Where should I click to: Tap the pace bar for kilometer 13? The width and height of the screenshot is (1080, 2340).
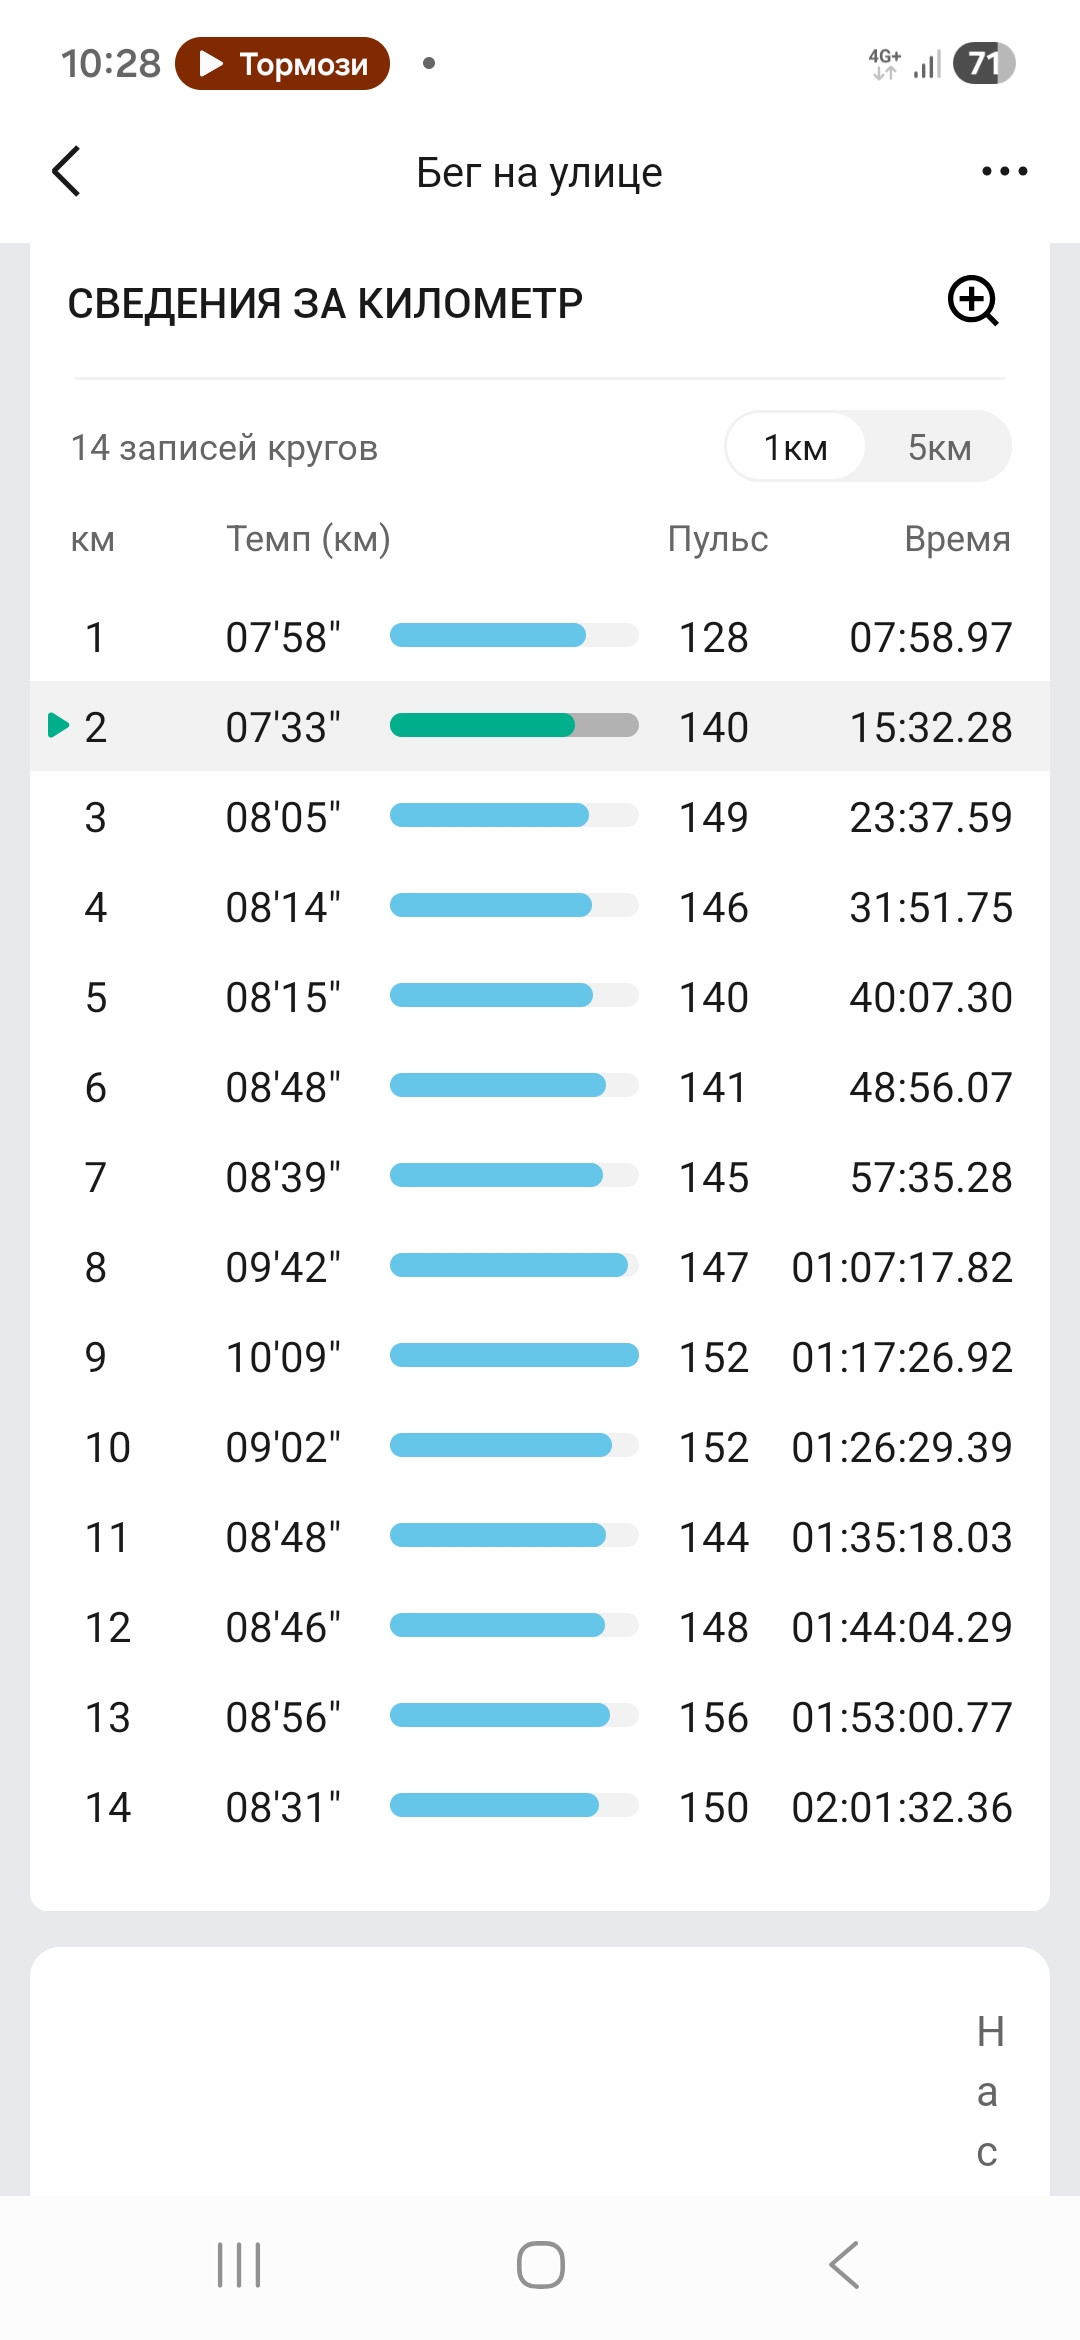514,1715
